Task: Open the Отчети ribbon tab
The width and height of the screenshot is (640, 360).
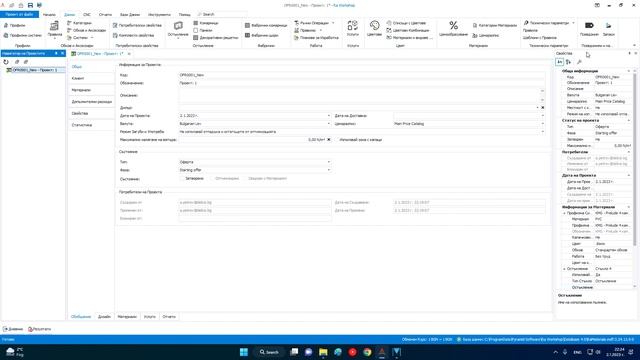Action: [105, 14]
